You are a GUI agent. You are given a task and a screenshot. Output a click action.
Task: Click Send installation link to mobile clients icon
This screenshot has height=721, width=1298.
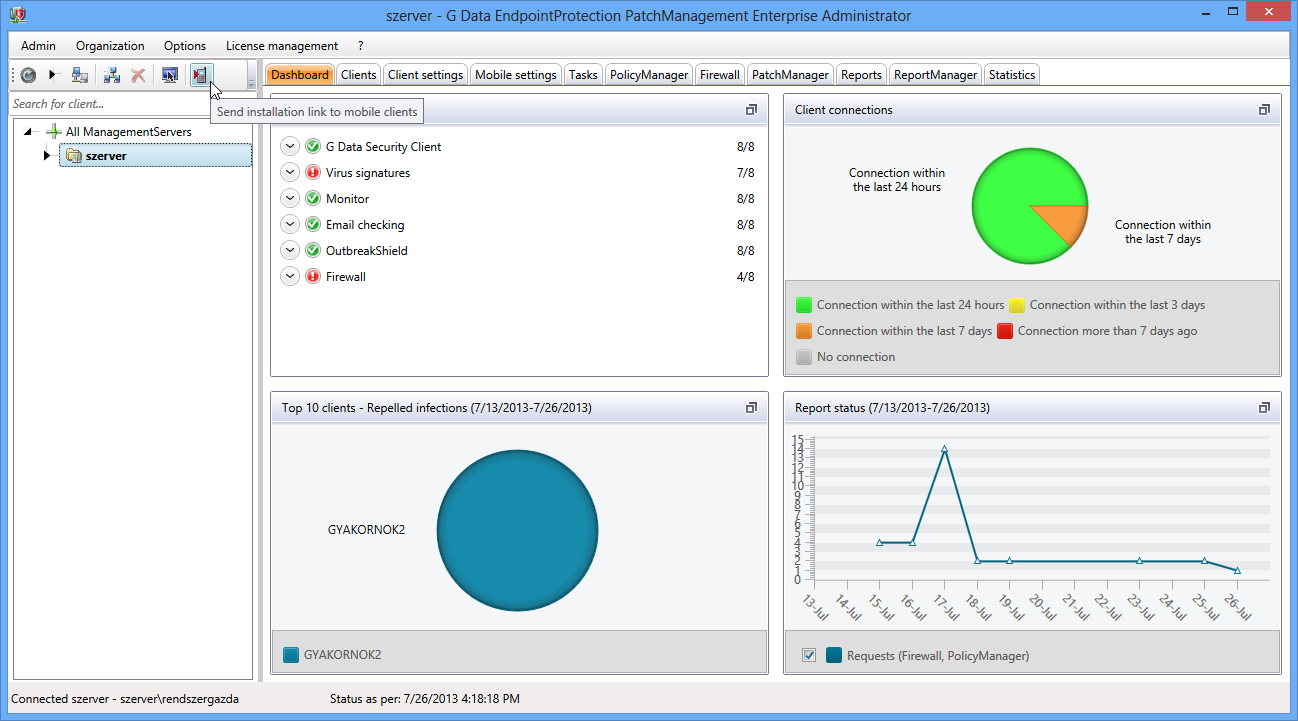[x=201, y=75]
